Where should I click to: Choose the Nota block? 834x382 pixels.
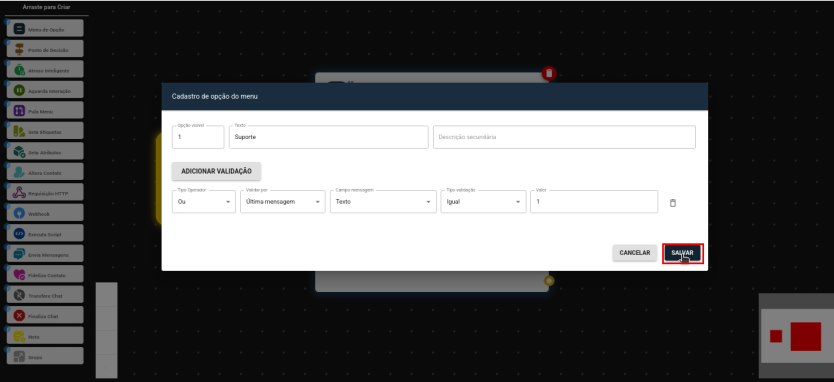pyautogui.click(x=45, y=336)
